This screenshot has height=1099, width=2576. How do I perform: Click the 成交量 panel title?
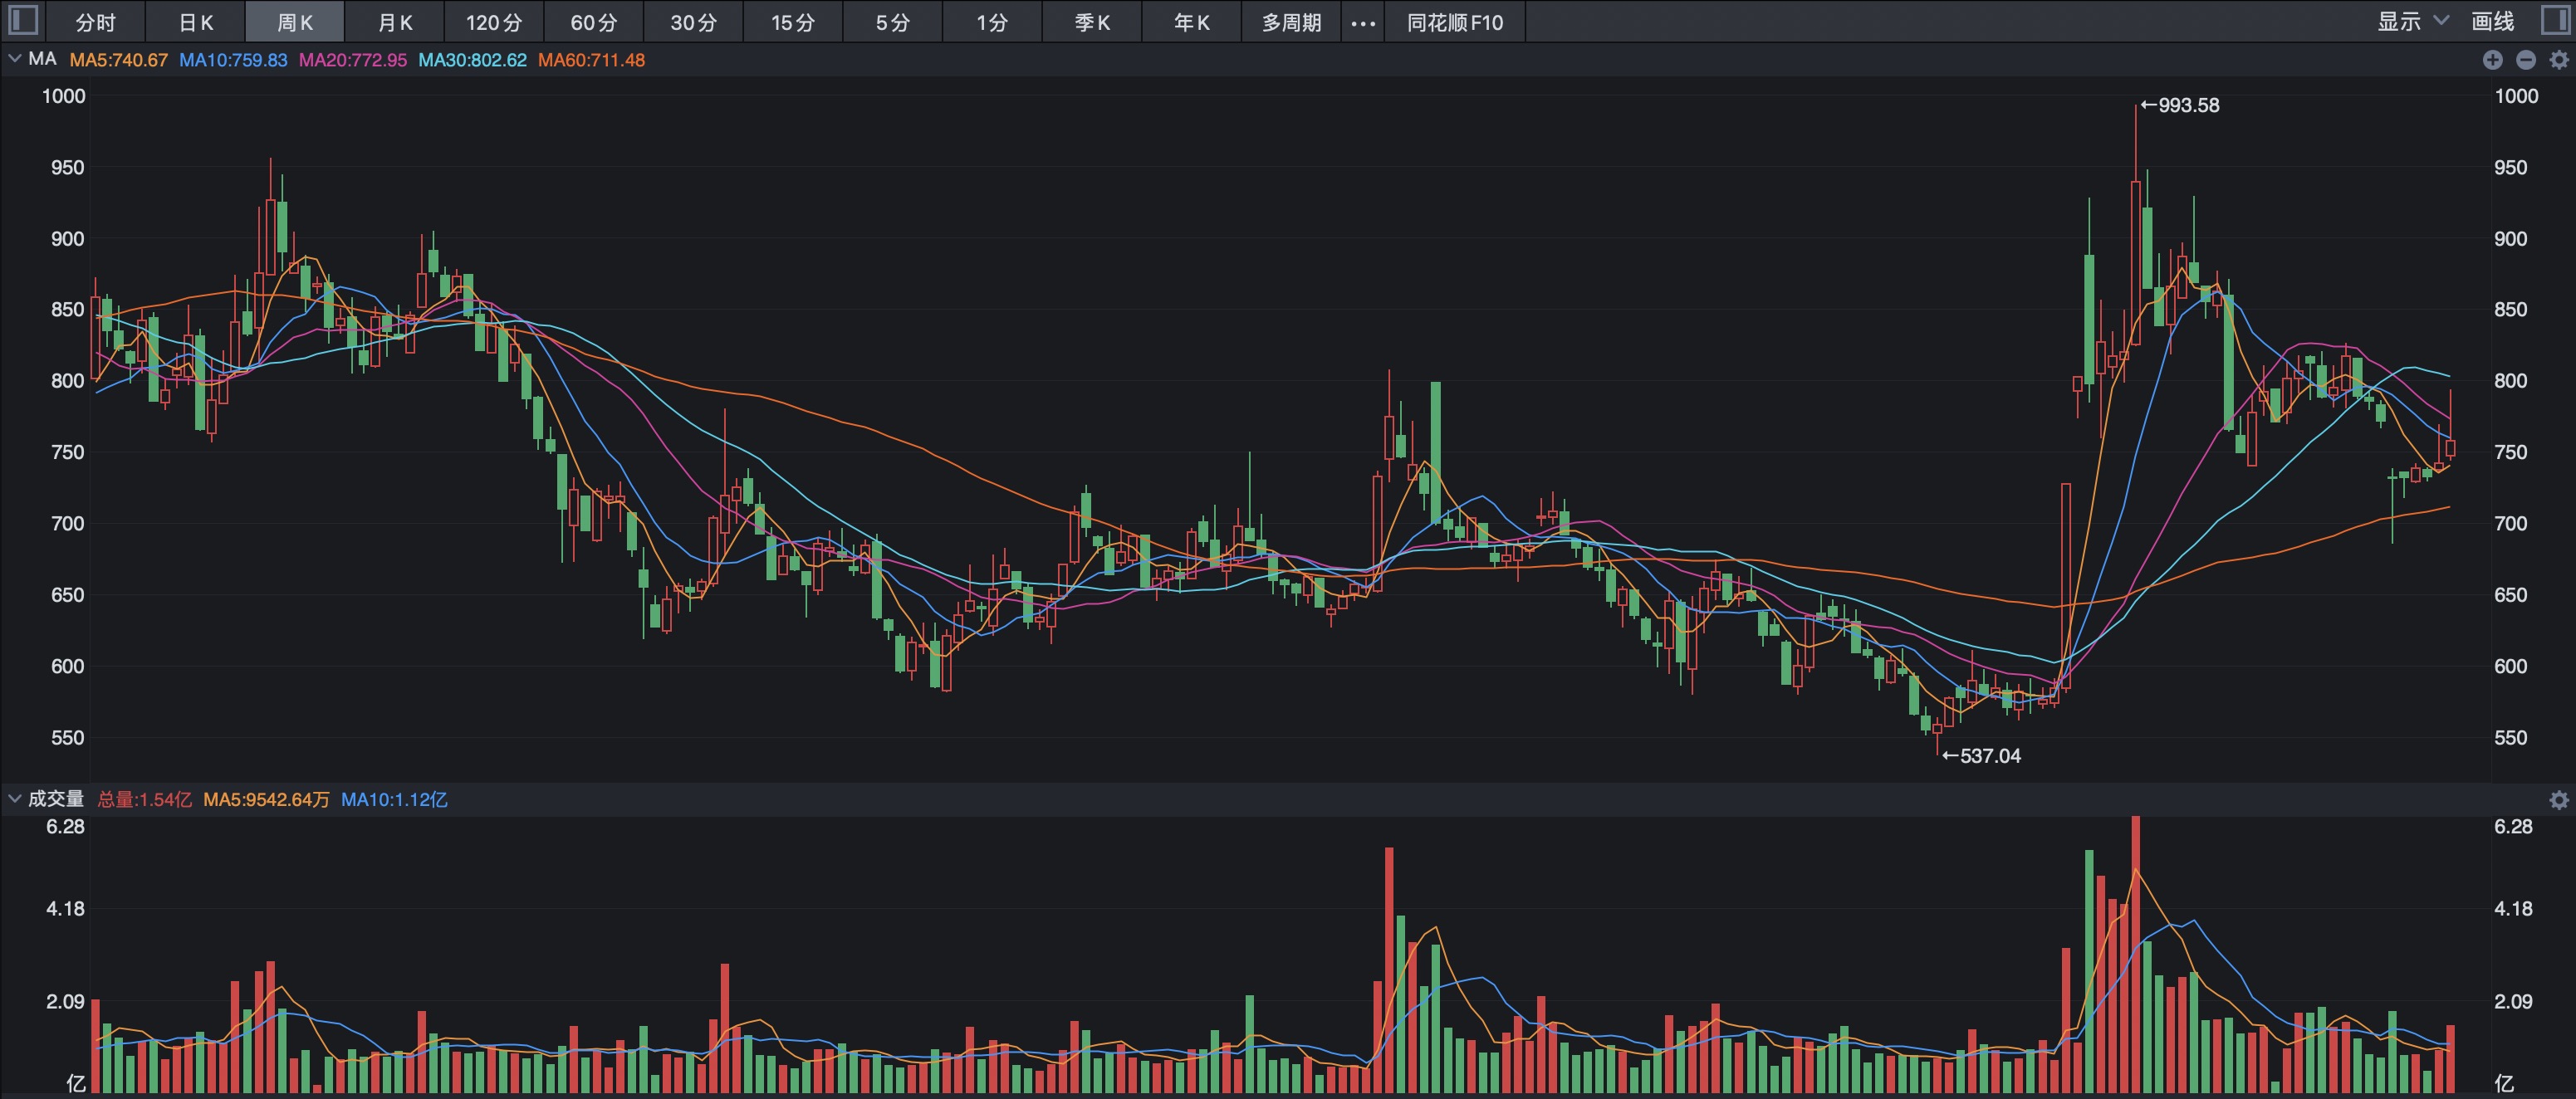(56, 799)
